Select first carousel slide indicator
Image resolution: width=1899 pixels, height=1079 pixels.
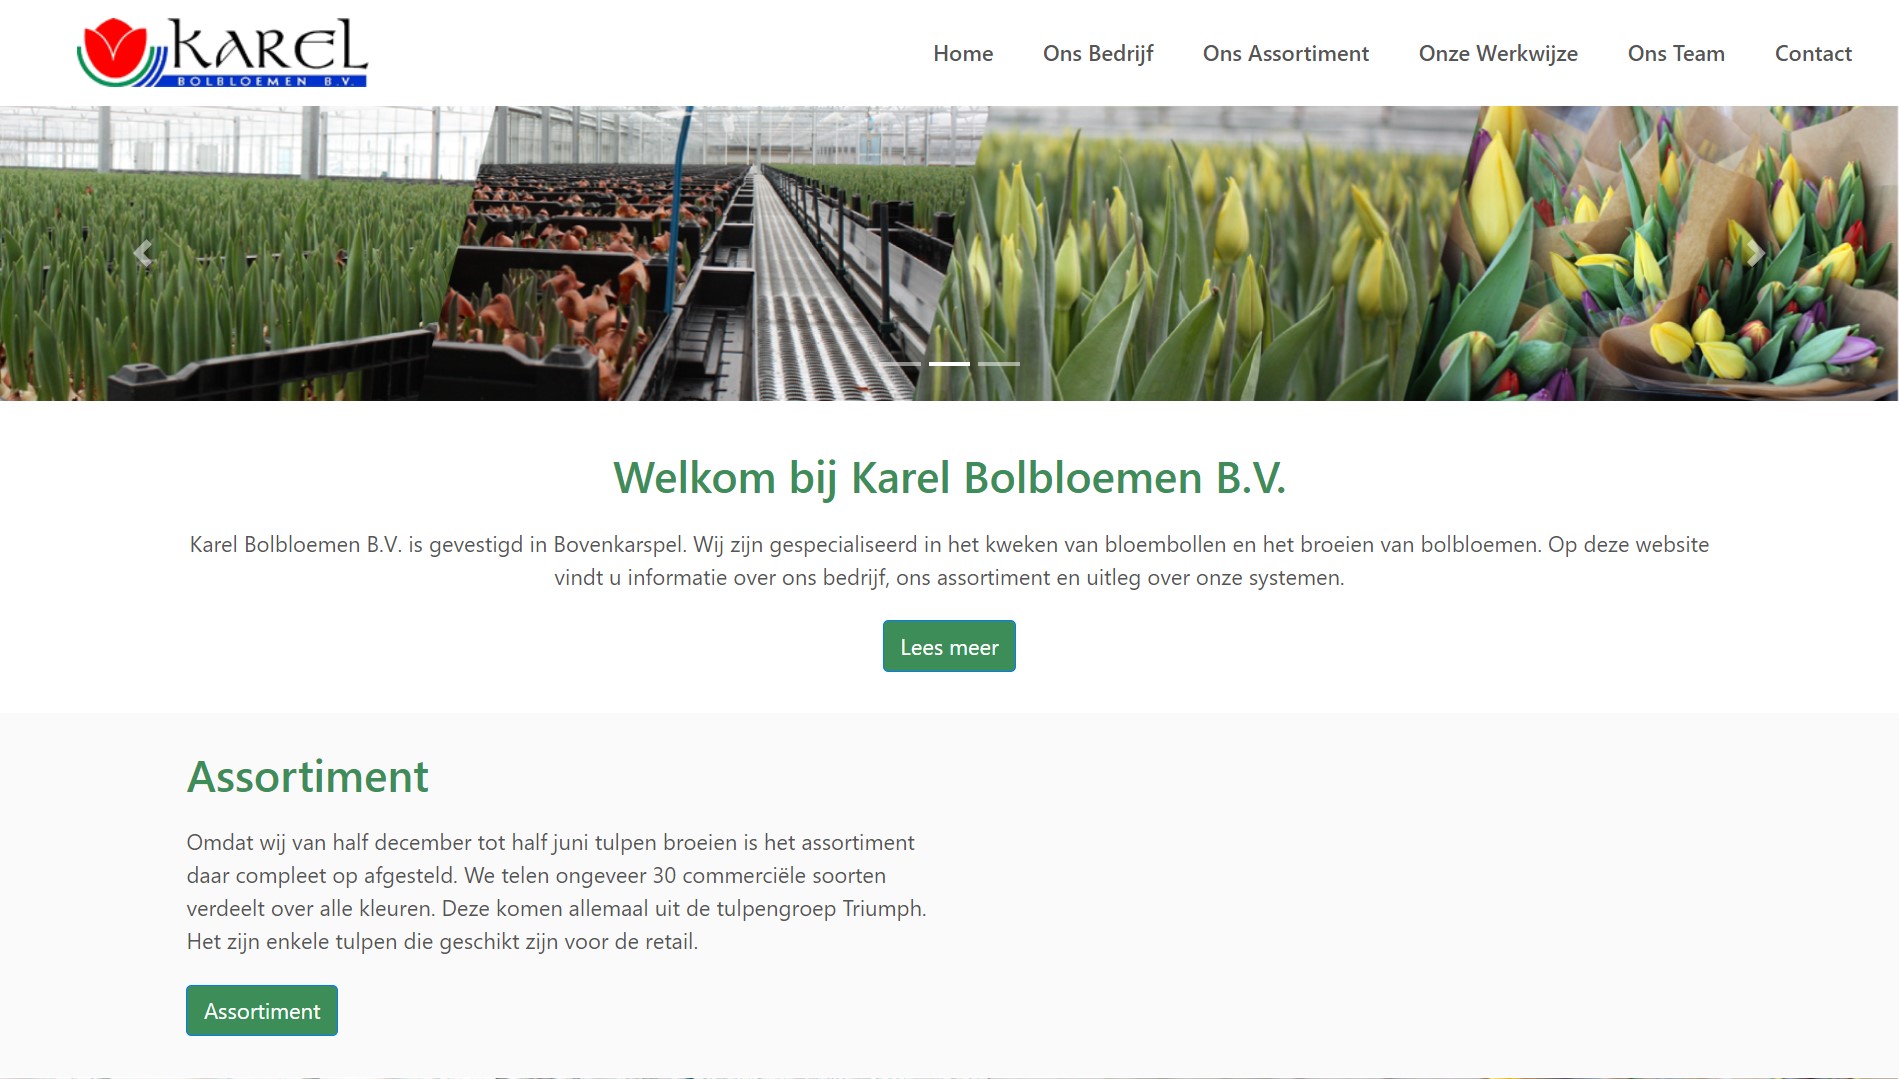point(900,364)
